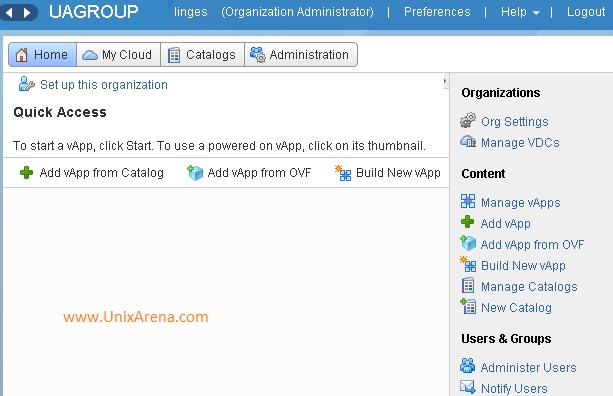Image resolution: width=613 pixels, height=396 pixels.
Task: Click the cube icon for Add vApp from OVF in Quick Access
Action: point(195,172)
